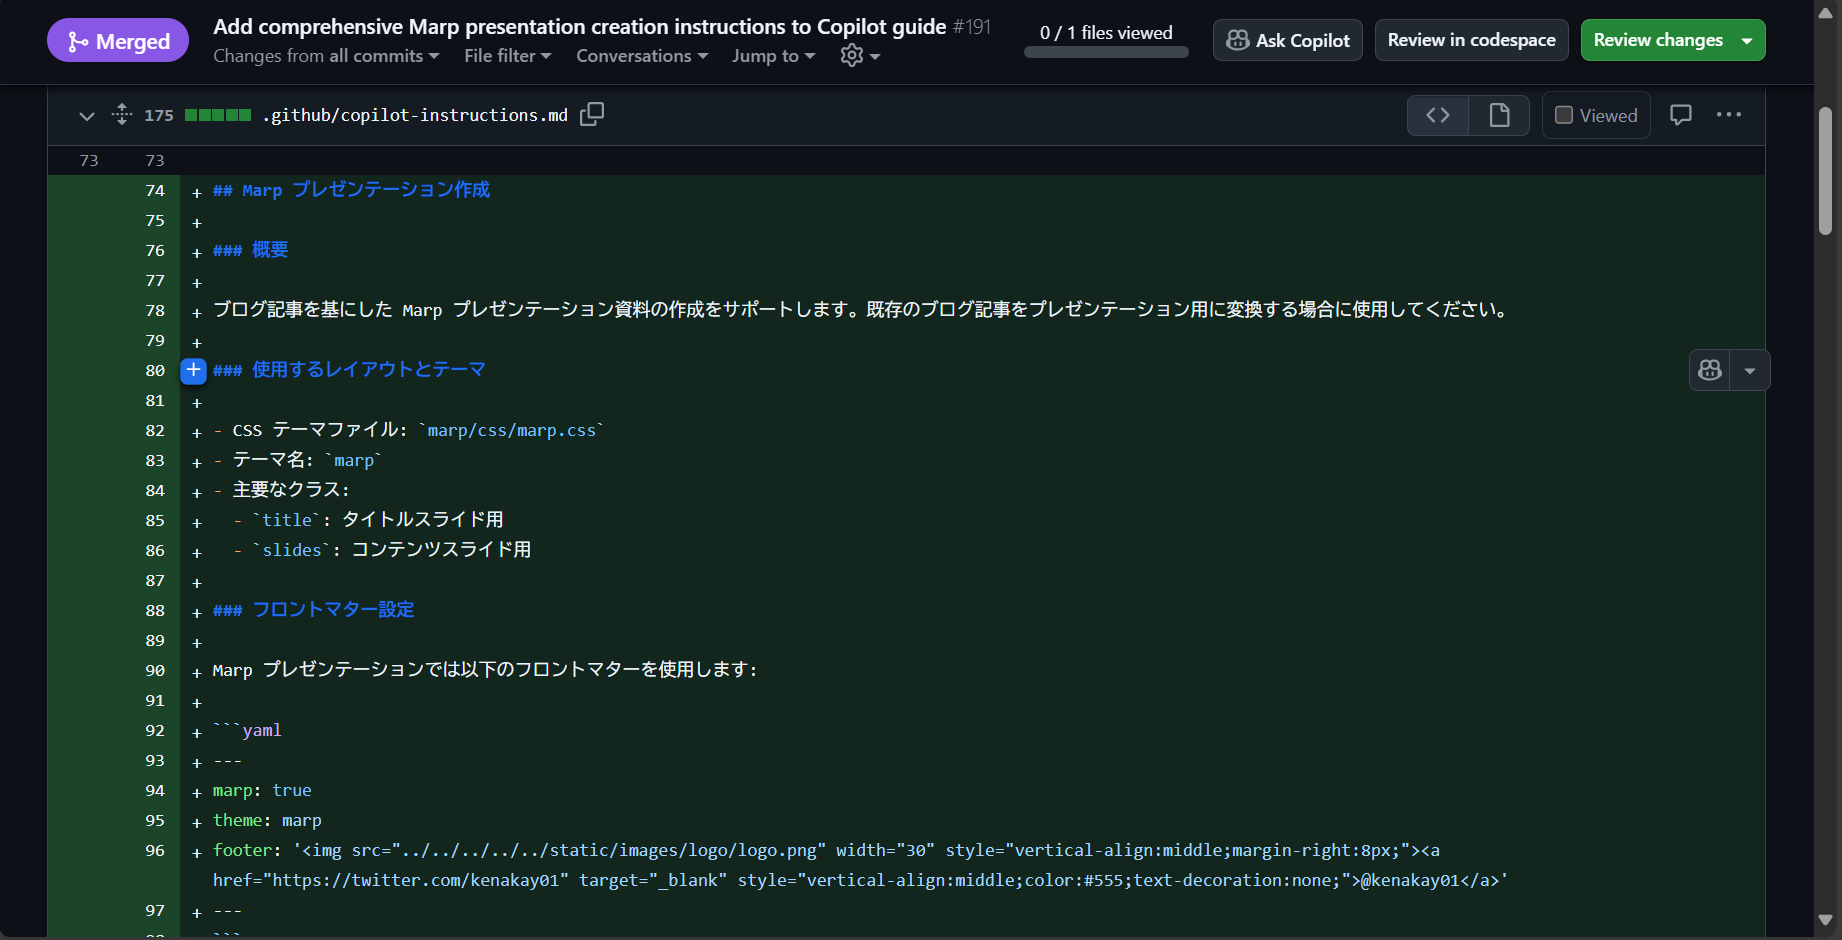
Task: Expand hidden diff context with the expand icon
Action: (121, 114)
